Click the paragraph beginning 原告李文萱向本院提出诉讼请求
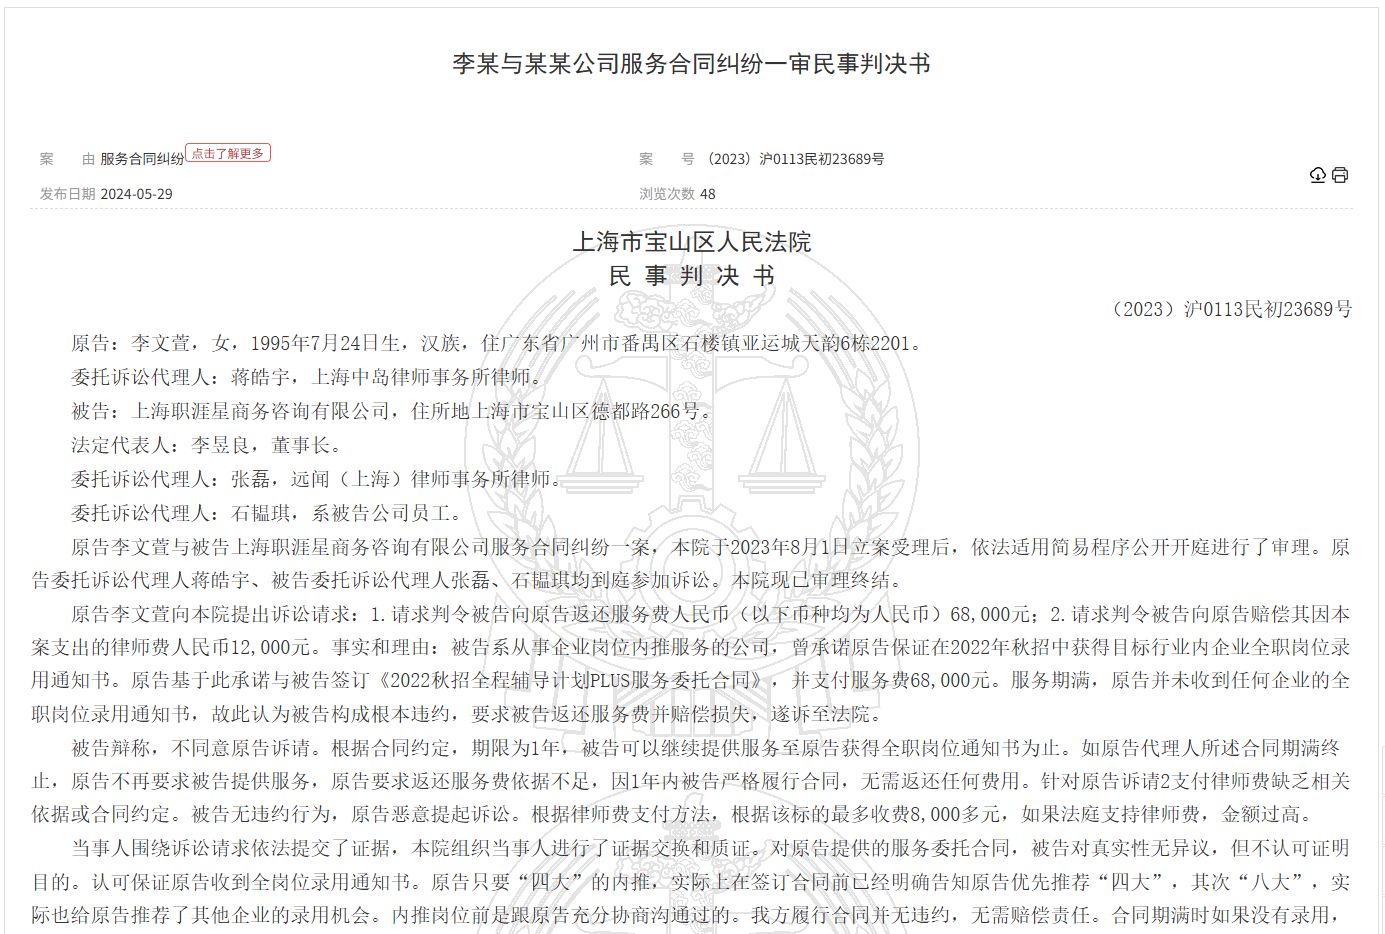The height and width of the screenshot is (934, 1385). [x=691, y=664]
